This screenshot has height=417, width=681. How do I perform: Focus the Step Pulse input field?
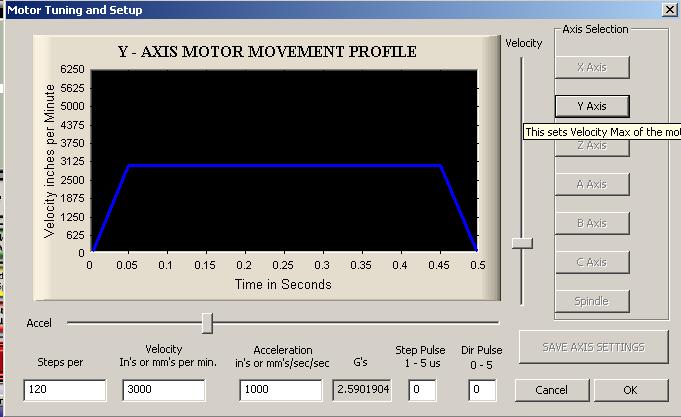[422, 389]
